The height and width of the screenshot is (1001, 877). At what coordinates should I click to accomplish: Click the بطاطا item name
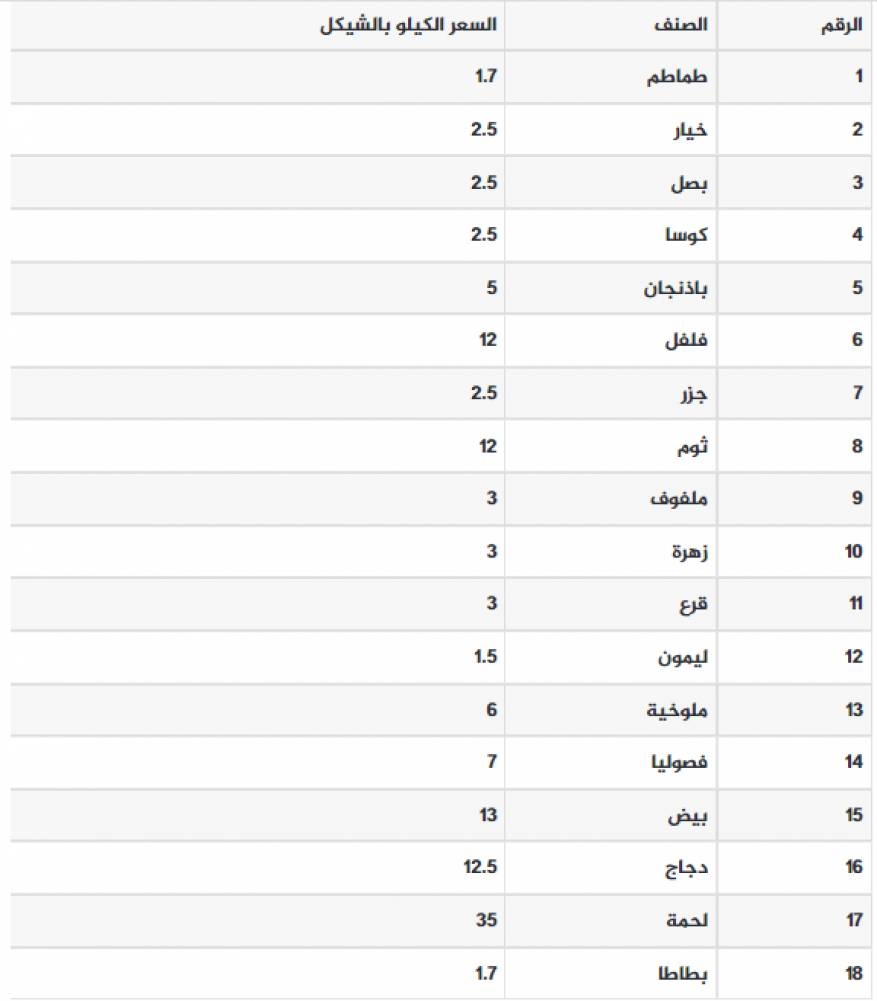[x=681, y=972]
